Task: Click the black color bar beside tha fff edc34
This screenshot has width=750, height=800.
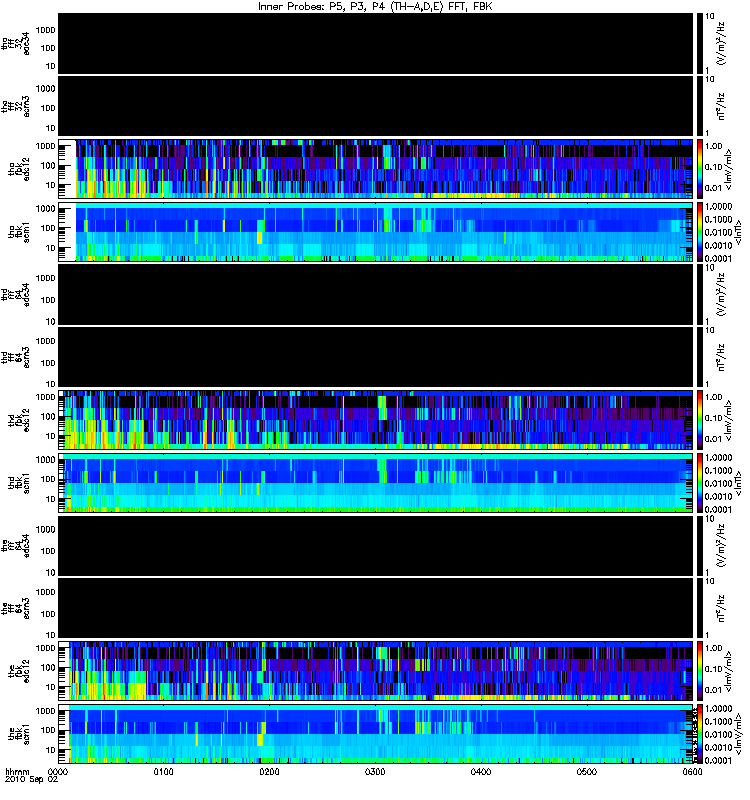Action: point(699,43)
